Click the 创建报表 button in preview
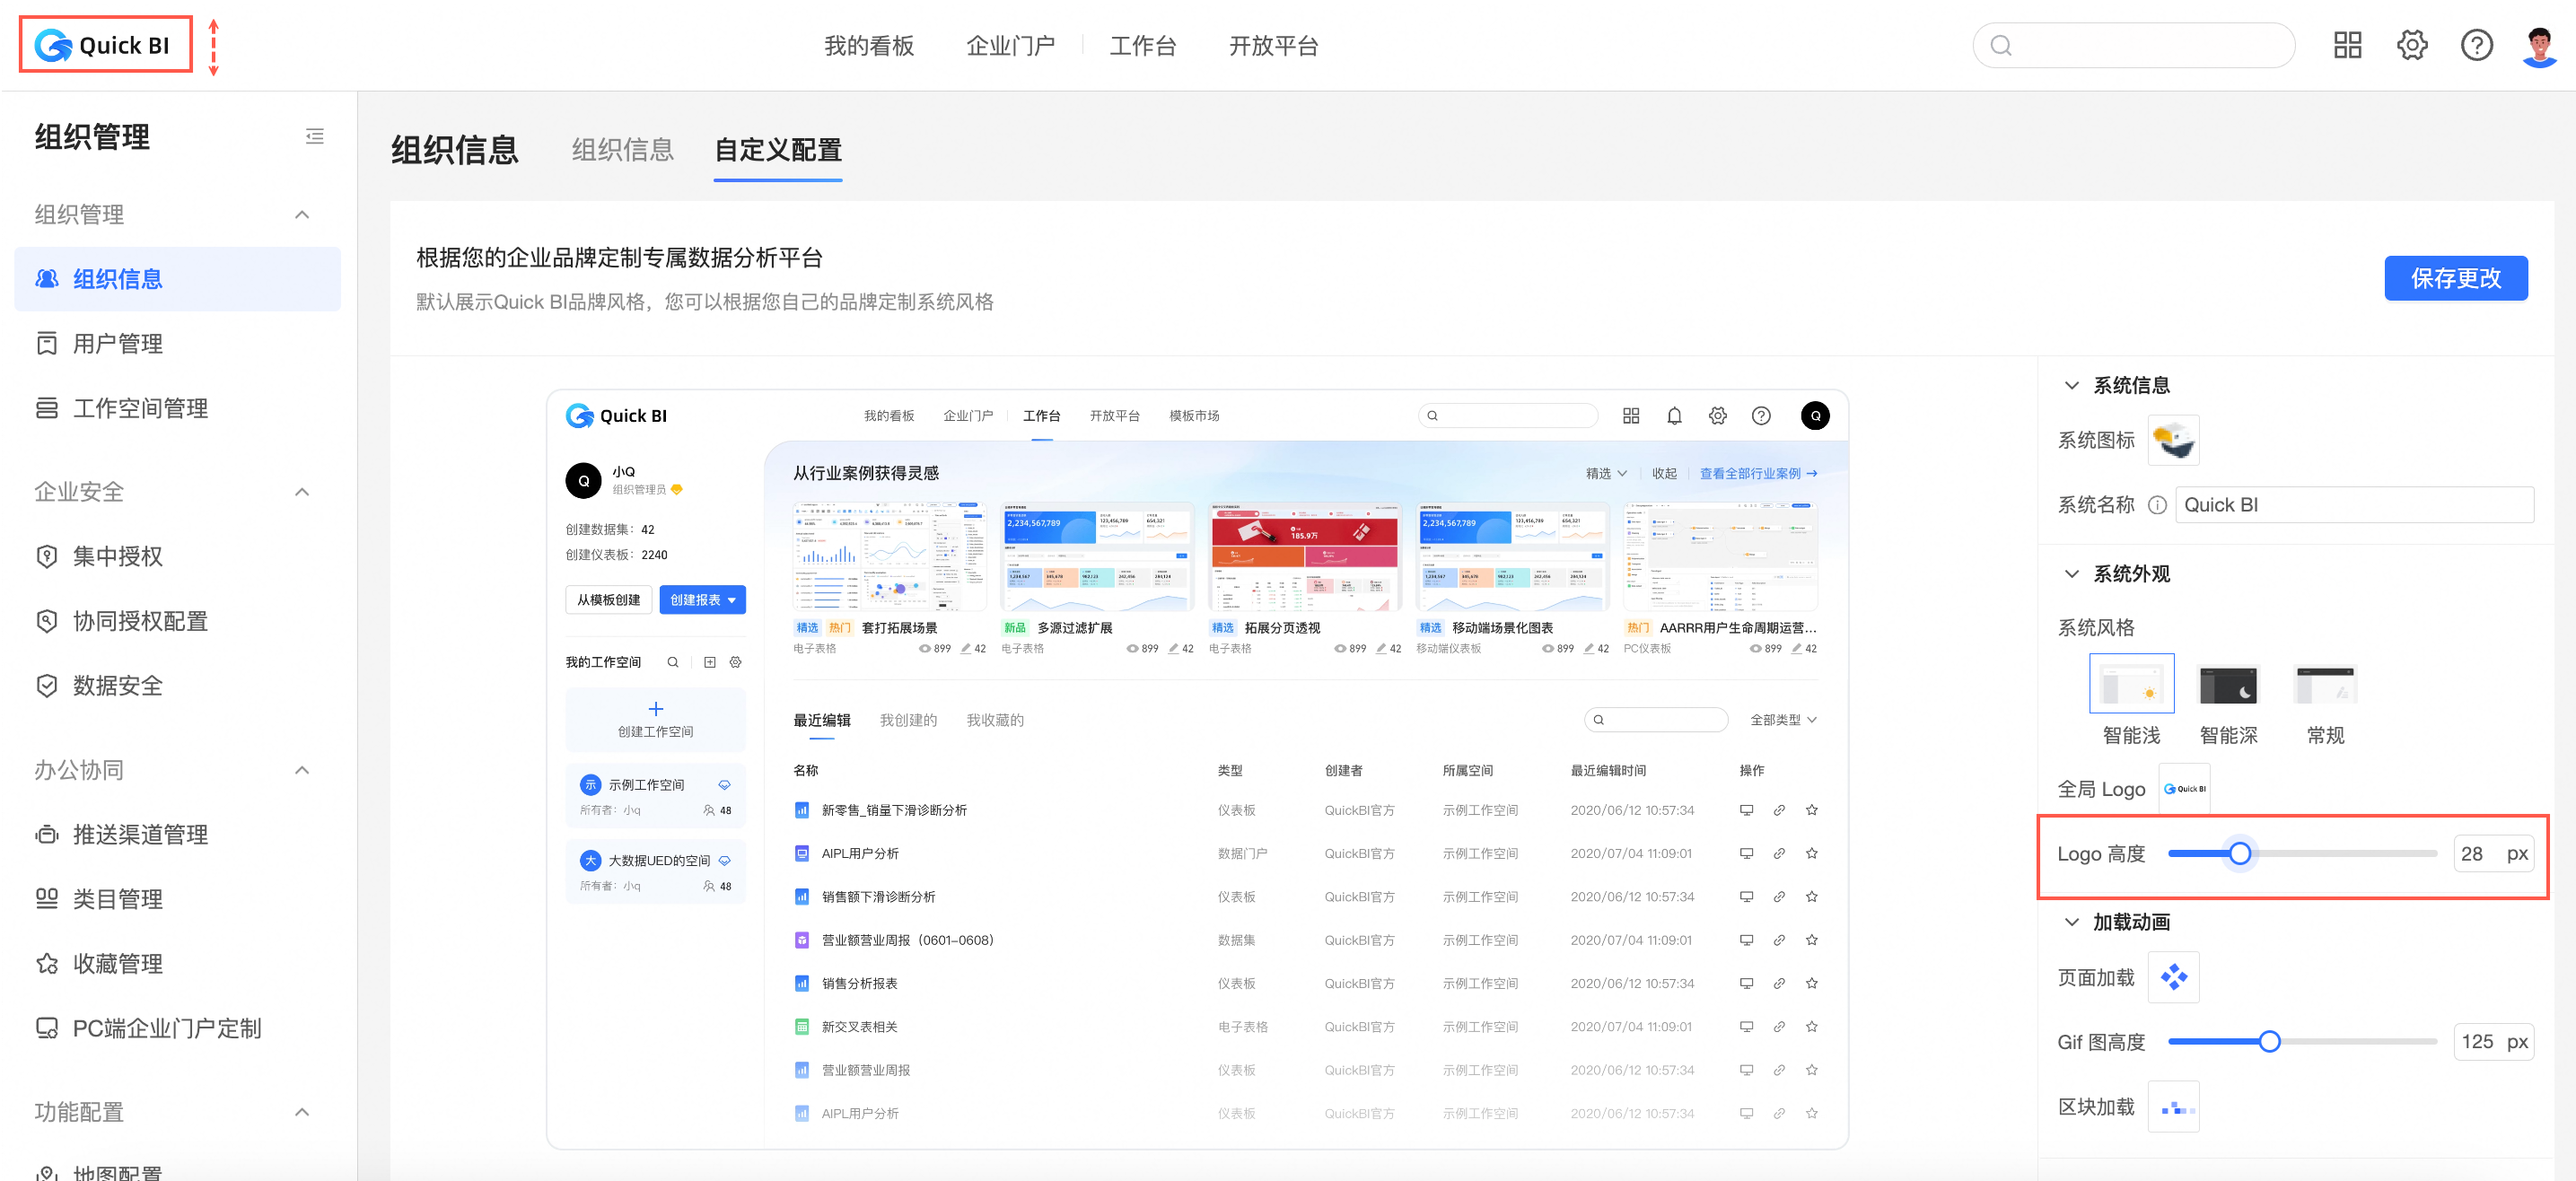This screenshot has width=2576, height=1181. 702,600
